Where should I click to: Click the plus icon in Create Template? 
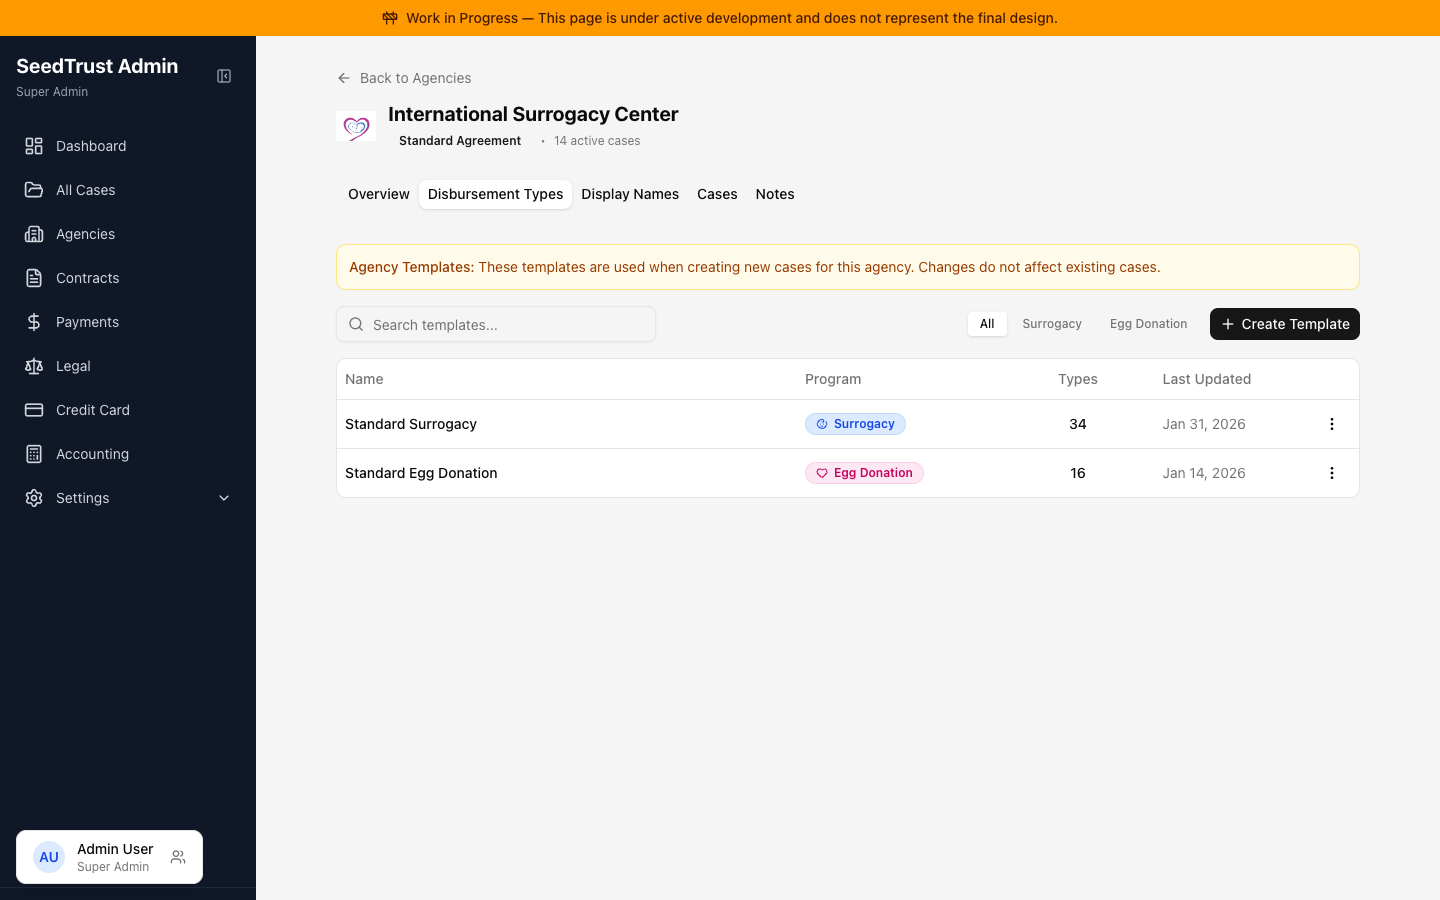tap(1228, 324)
